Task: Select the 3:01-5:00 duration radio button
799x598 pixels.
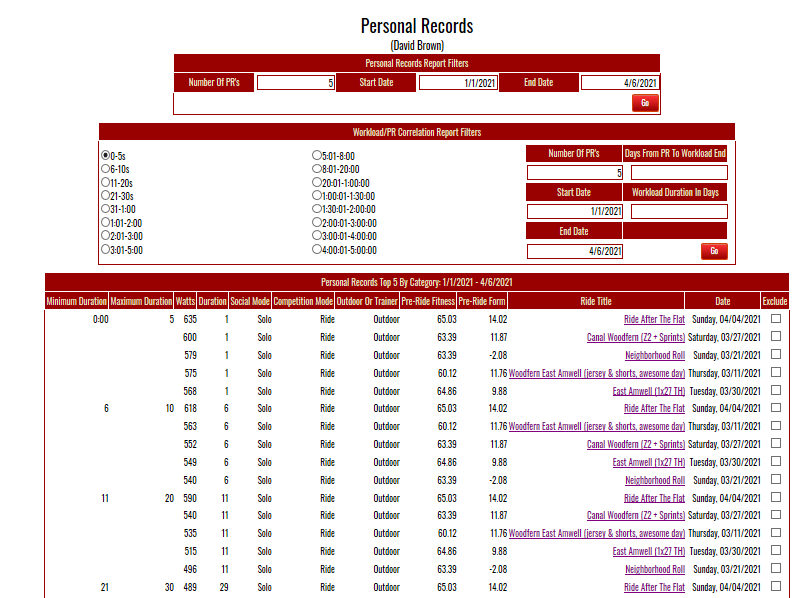Action: (x=105, y=249)
